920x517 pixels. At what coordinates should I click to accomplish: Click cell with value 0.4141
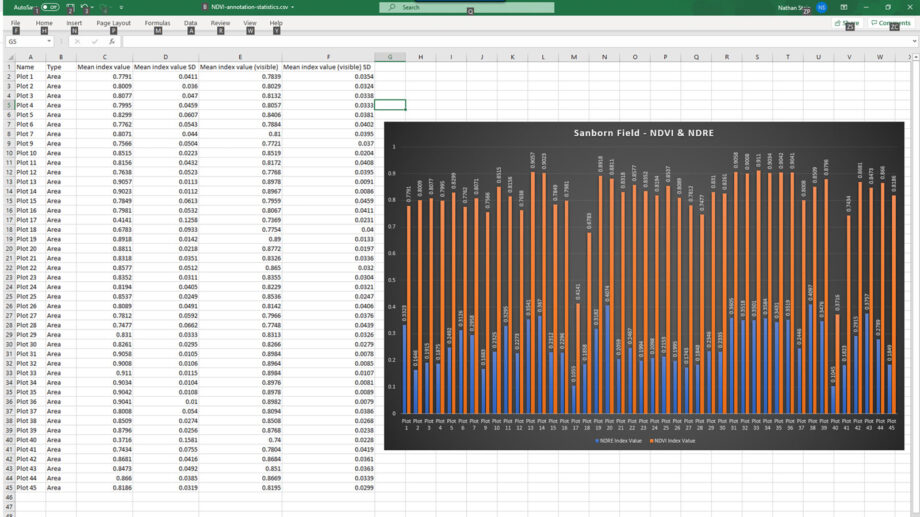104,219
